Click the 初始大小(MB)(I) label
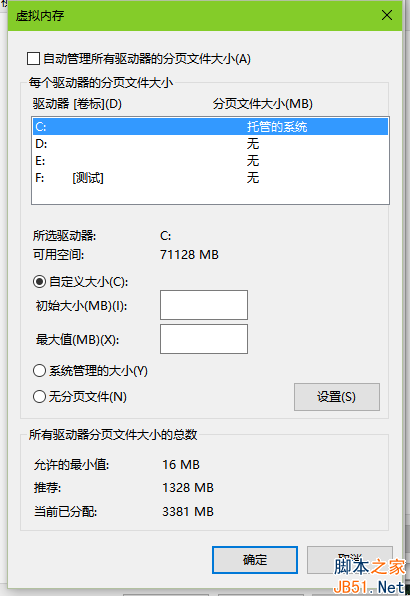This screenshot has height=596, width=410. click(81, 306)
